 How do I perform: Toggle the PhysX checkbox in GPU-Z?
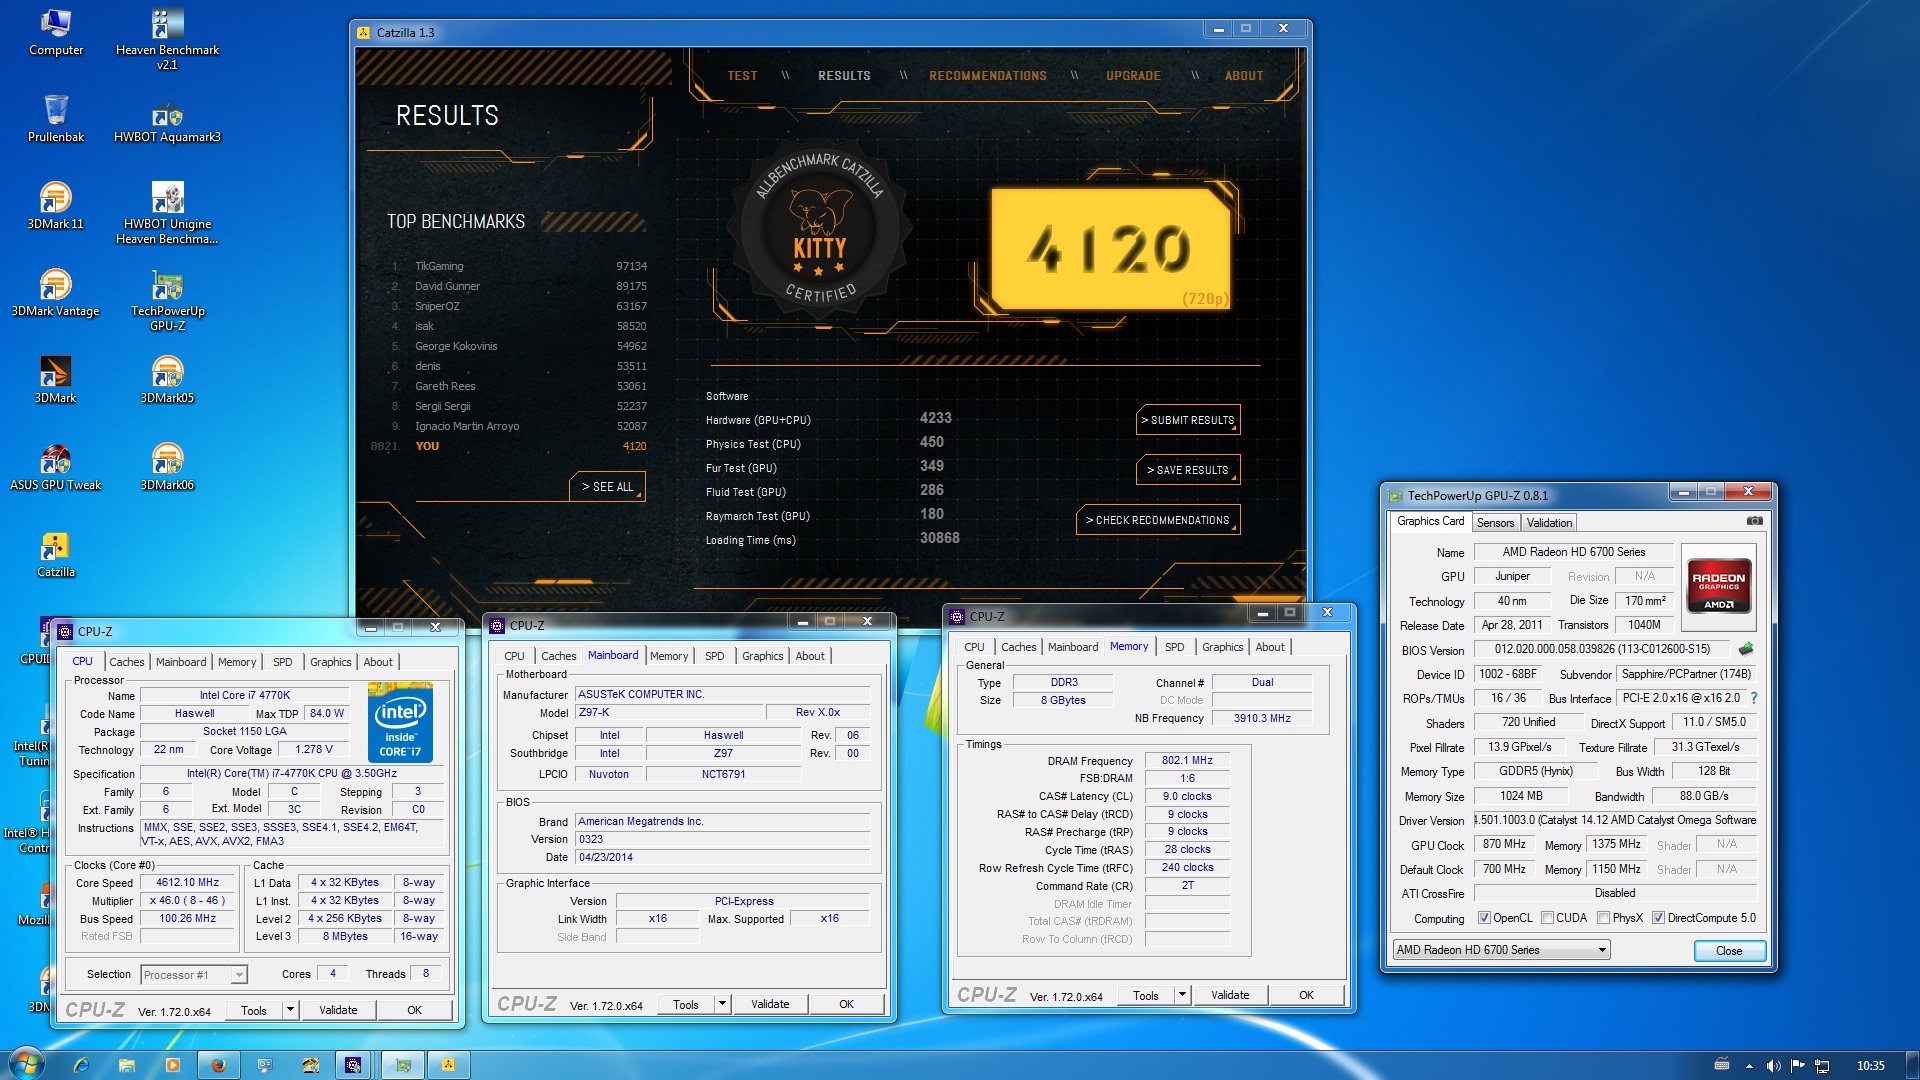coord(1603,918)
